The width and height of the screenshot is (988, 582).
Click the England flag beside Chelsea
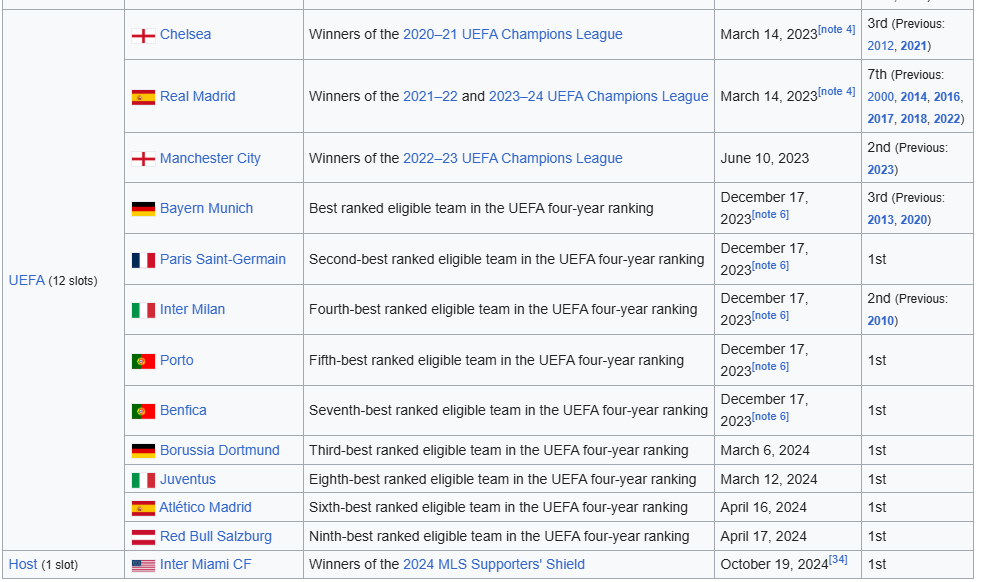(143, 35)
